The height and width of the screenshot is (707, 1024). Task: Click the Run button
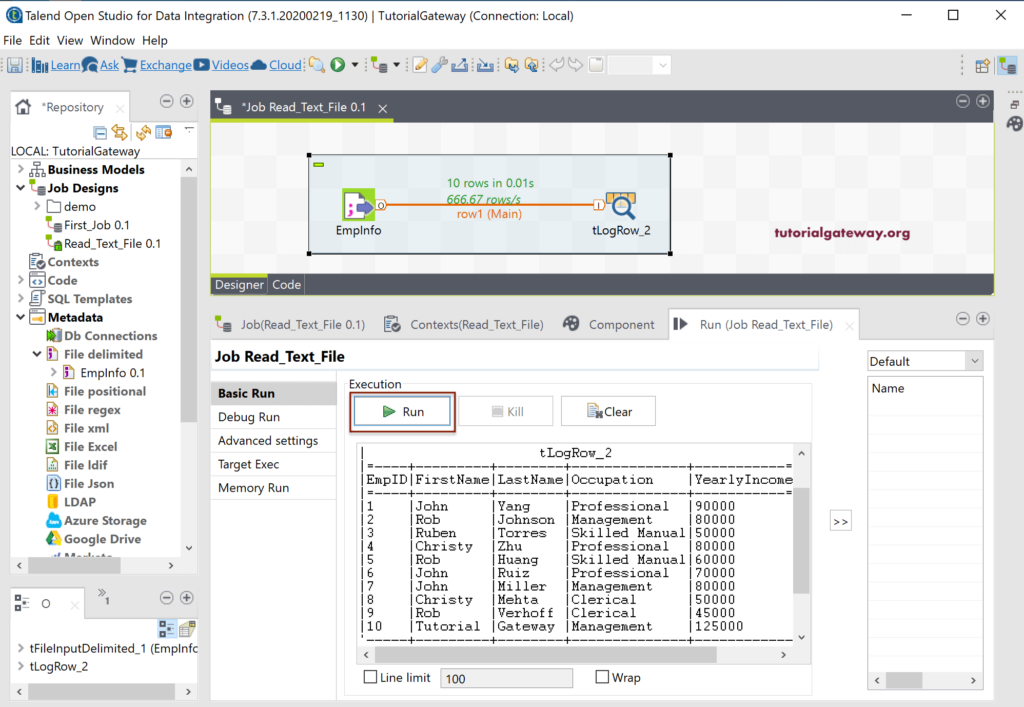point(402,411)
